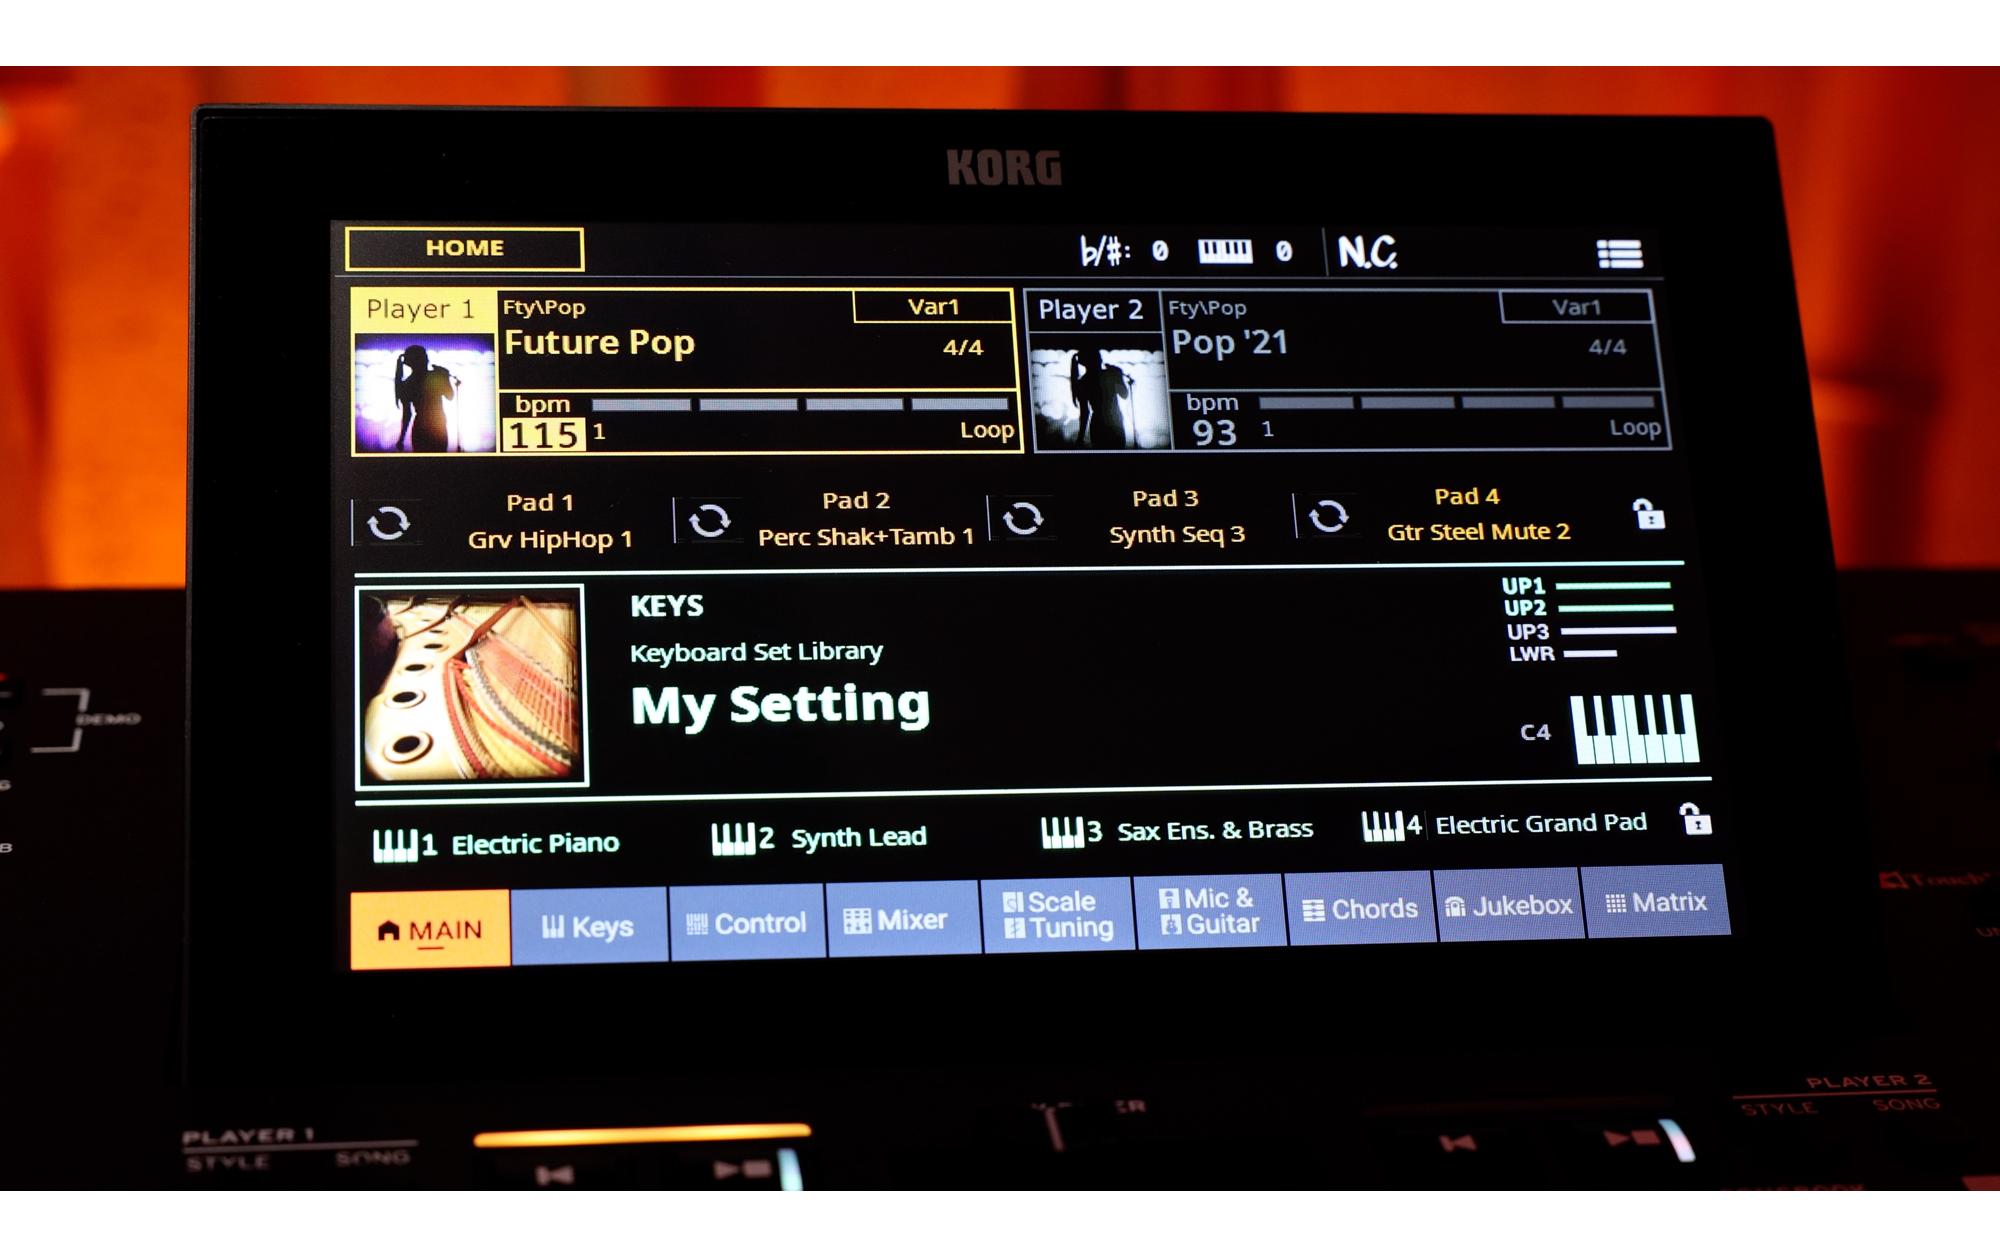Screen dimensions: 2000x1258
Task: Select Player 2 Var1 variation box
Action: [1576, 307]
